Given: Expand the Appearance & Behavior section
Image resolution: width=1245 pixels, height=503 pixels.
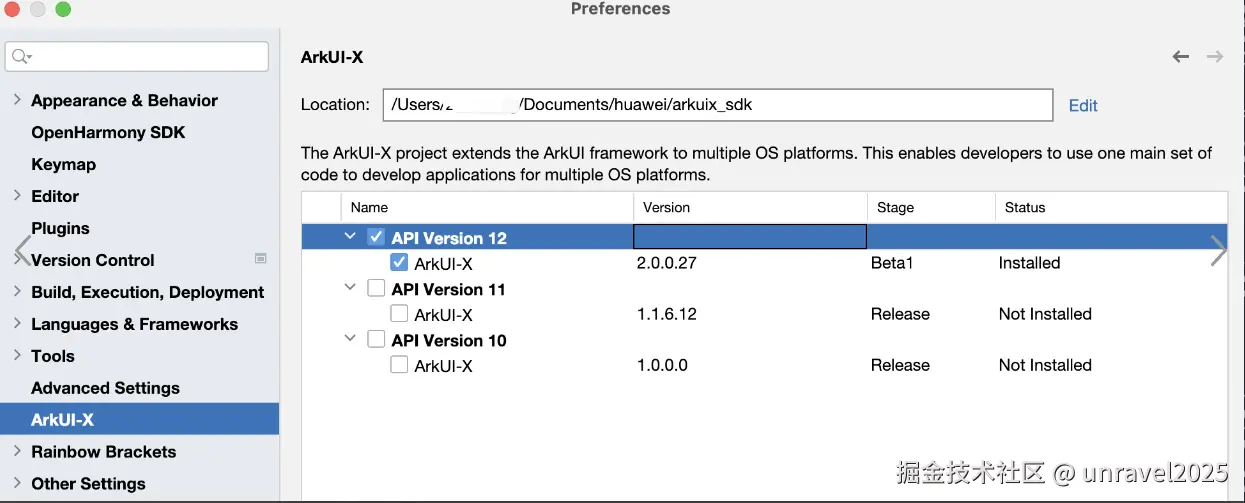Looking at the screenshot, I should point(17,100).
